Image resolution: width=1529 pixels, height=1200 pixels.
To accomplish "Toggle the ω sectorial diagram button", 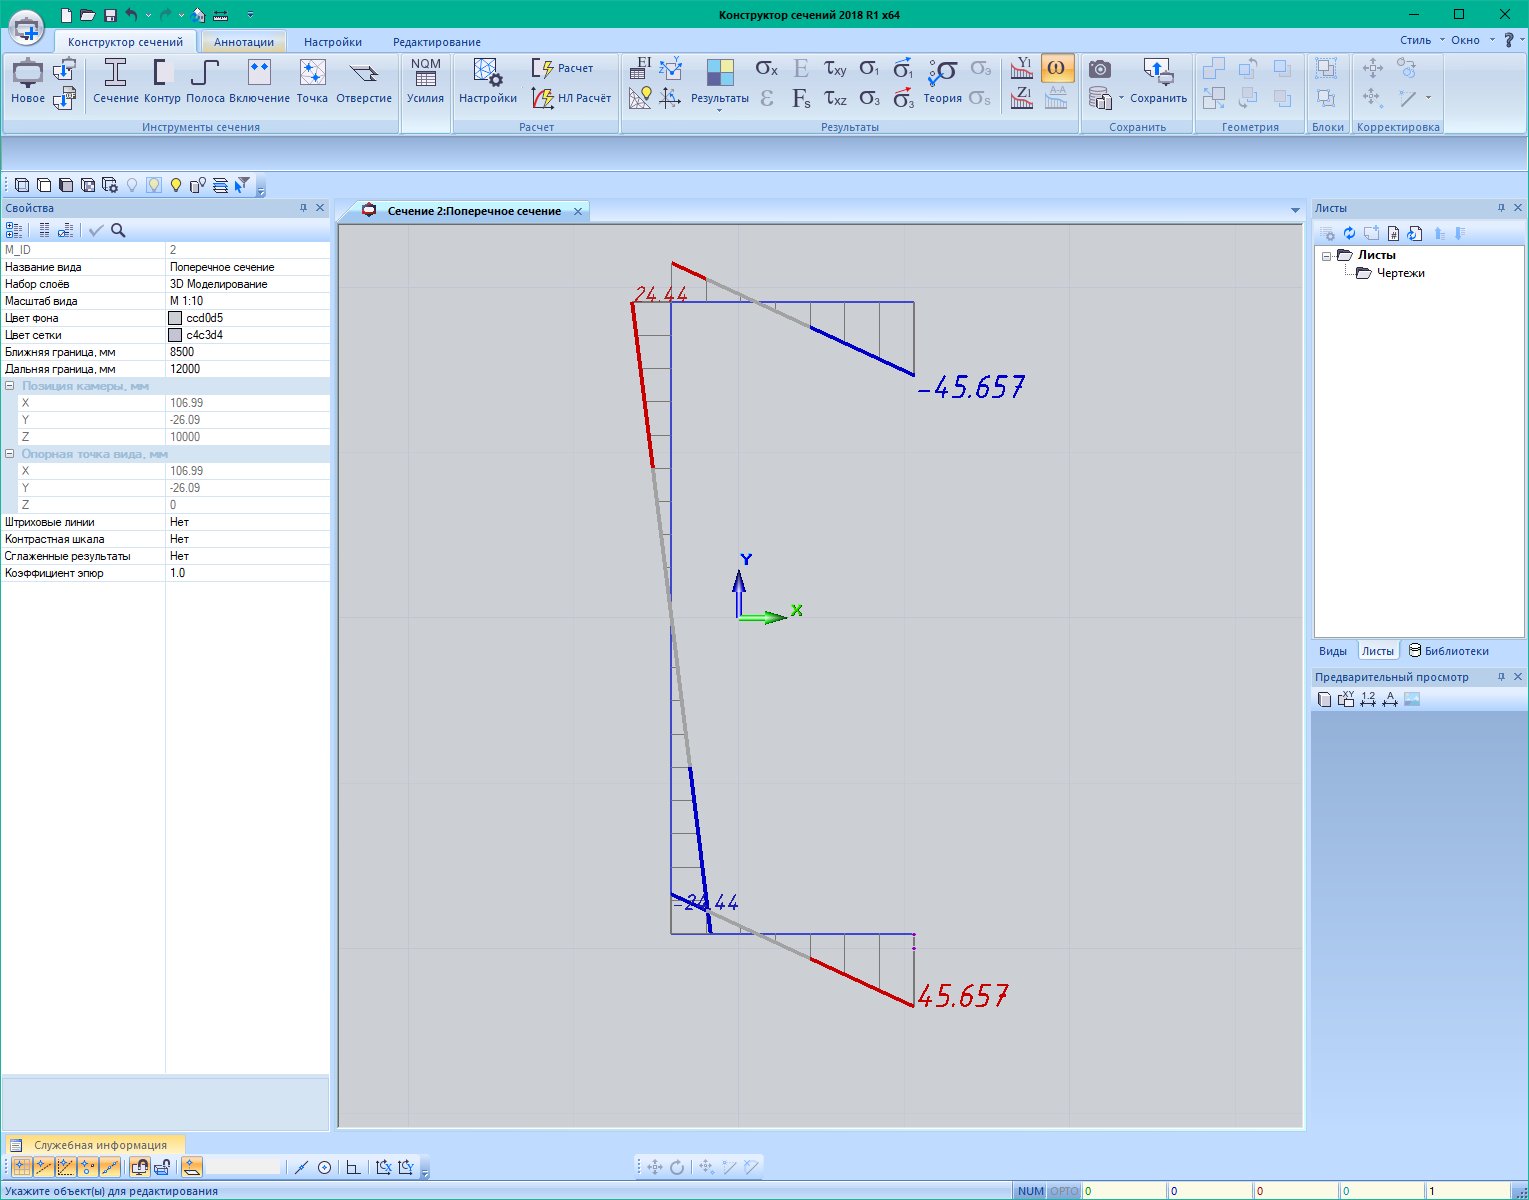I will coord(1056,68).
